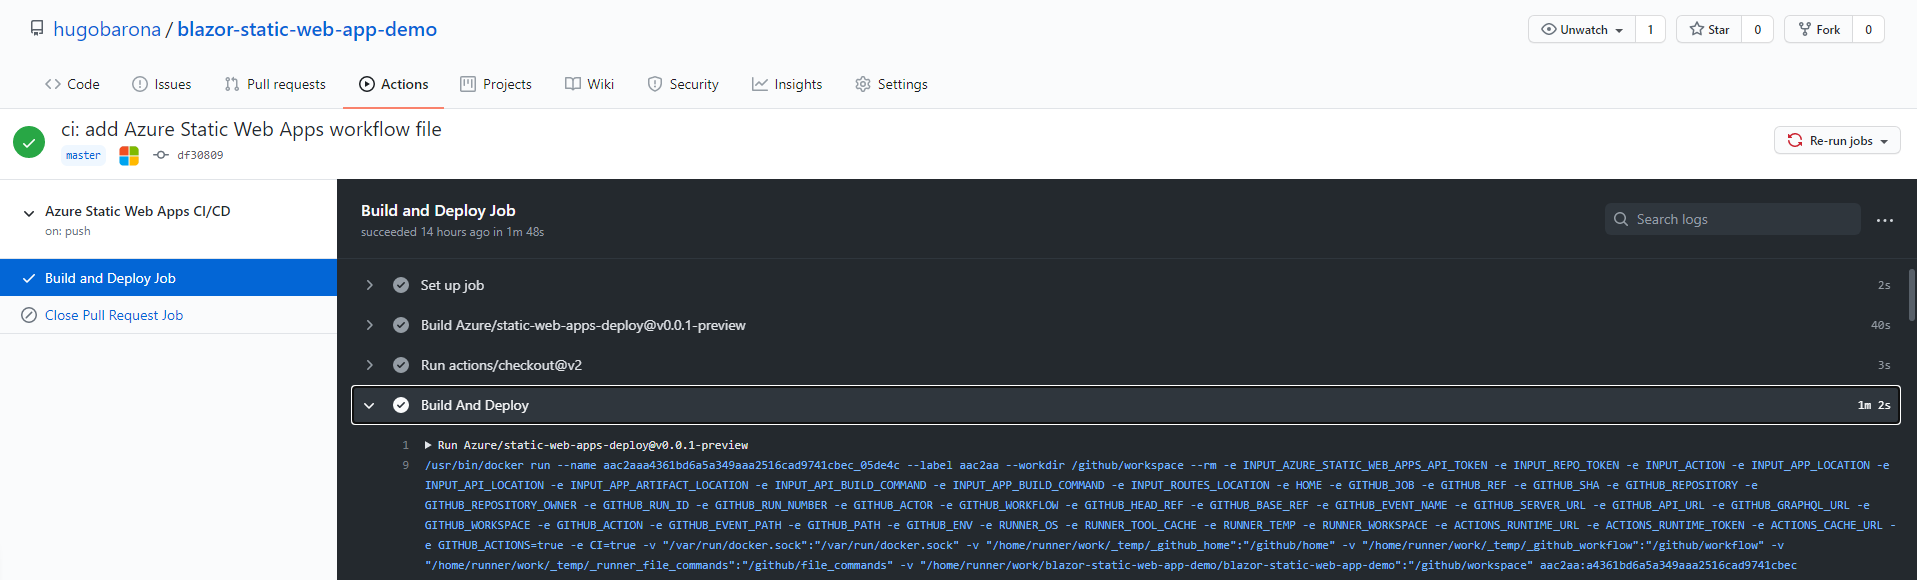Open the Insights tab

point(787,84)
